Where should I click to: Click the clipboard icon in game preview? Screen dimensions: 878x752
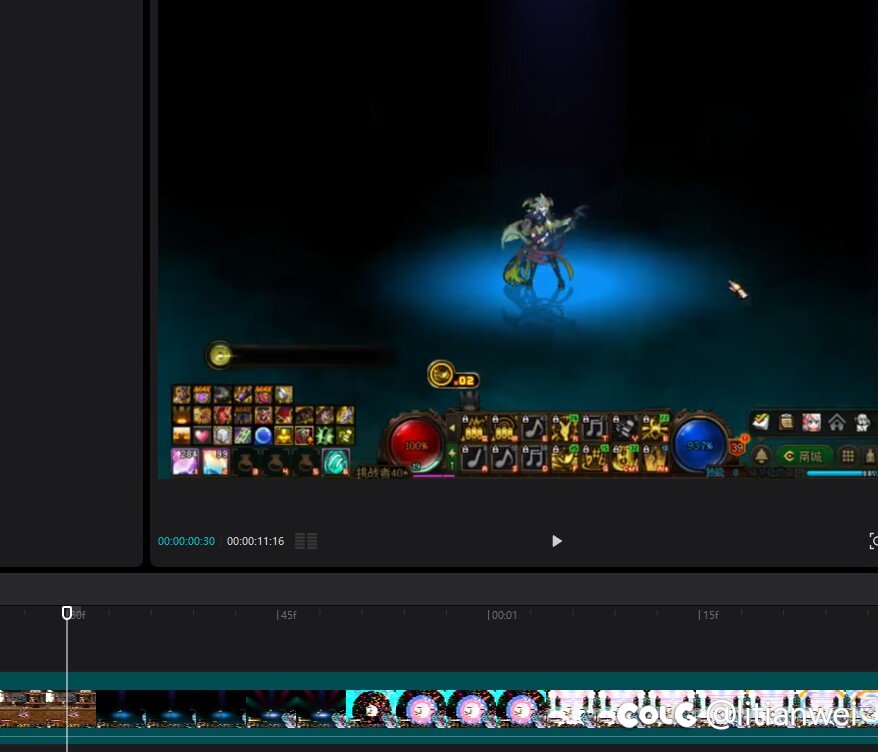pos(786,422)
